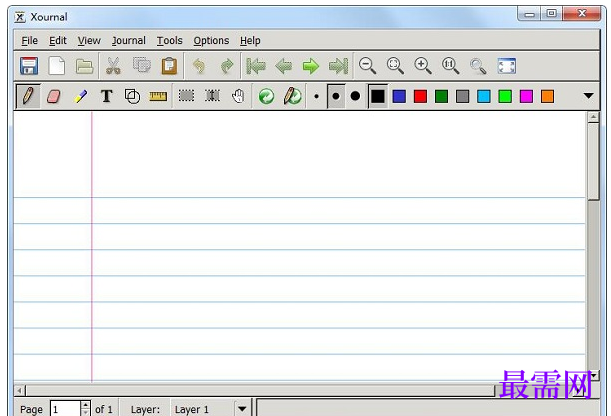Viewport: 611px width, 416px height.
Task: Jump to last page arrow
Action: [338, 66]
